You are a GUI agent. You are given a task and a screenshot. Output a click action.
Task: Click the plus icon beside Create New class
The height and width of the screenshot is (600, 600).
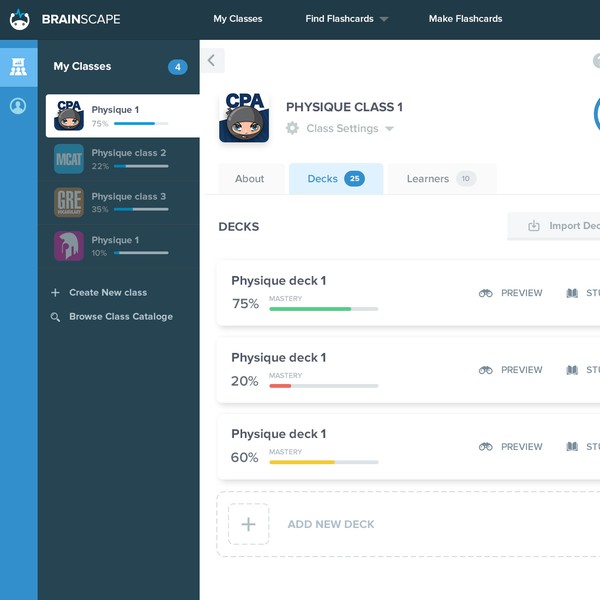tap(55, 293)
